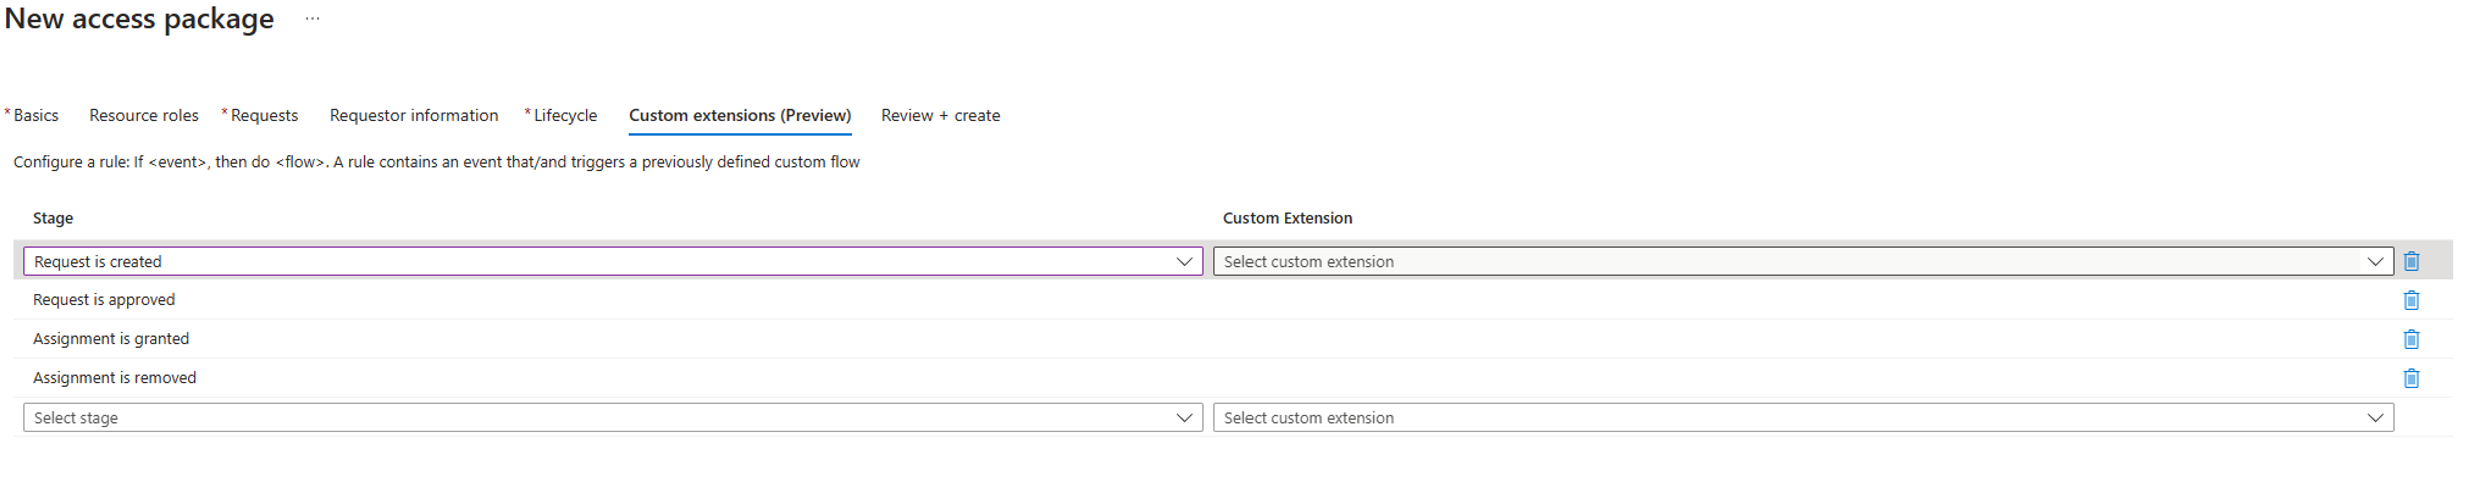Switch to the Requestor information tab
The width and height of the screenshot is (2492, 484).
click(414, 115)
